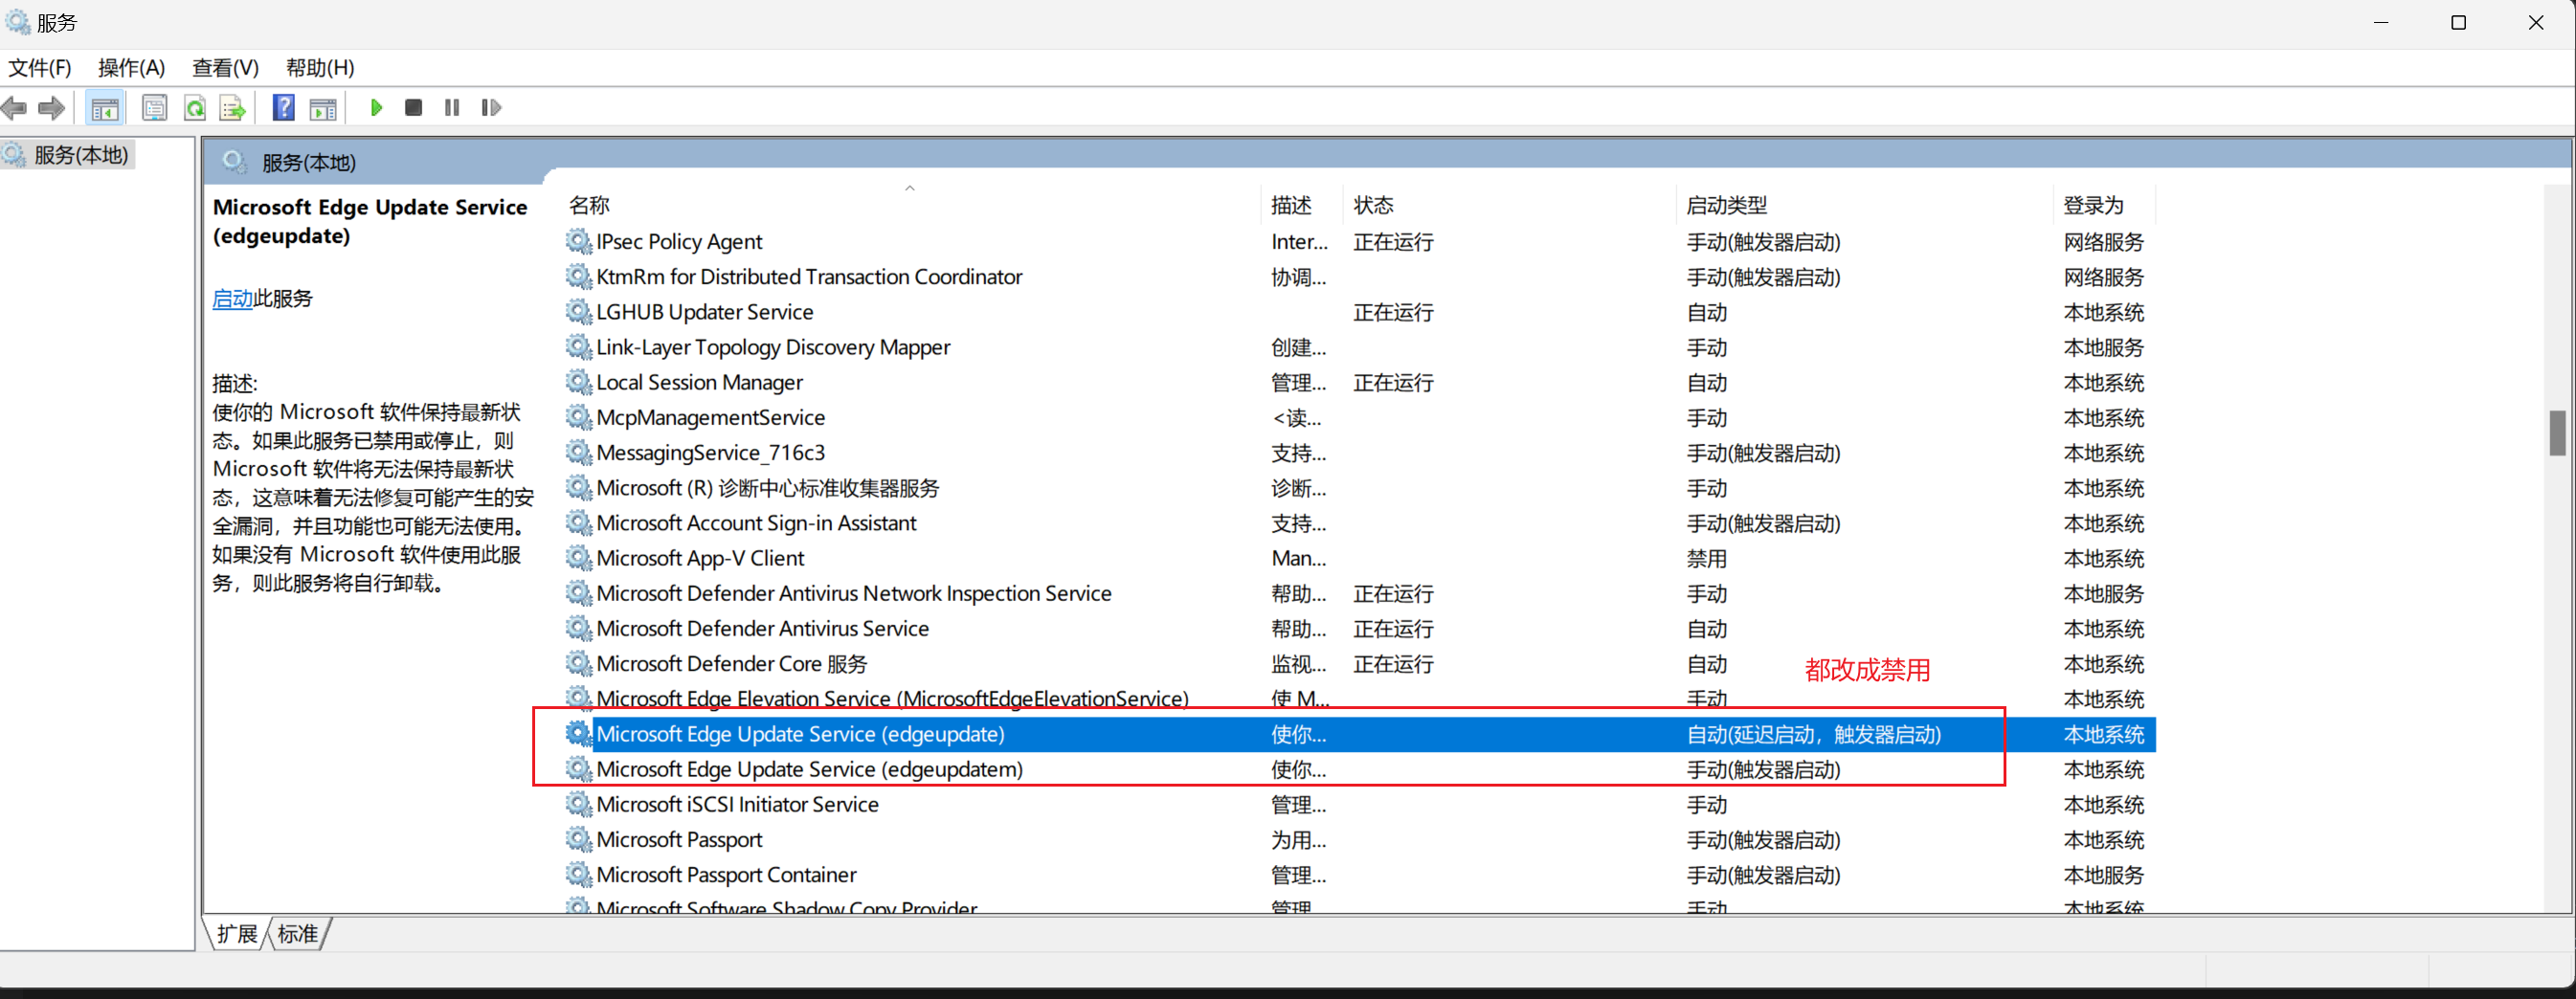This screenshot has width=2576, height=999.
Task: Click the Man... description of App-V Client
Action: (x=1298, y=558)
